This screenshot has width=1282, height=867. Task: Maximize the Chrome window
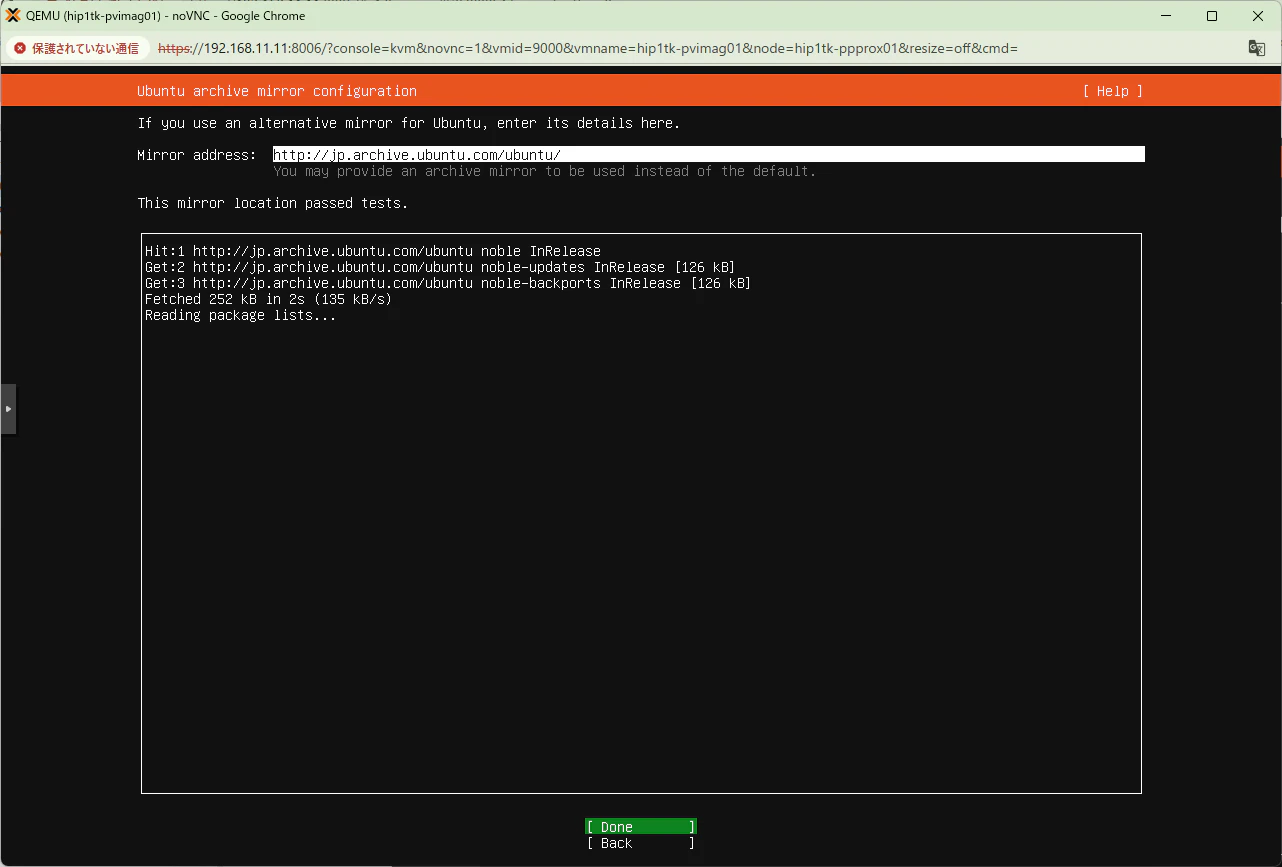[1212, 15]
